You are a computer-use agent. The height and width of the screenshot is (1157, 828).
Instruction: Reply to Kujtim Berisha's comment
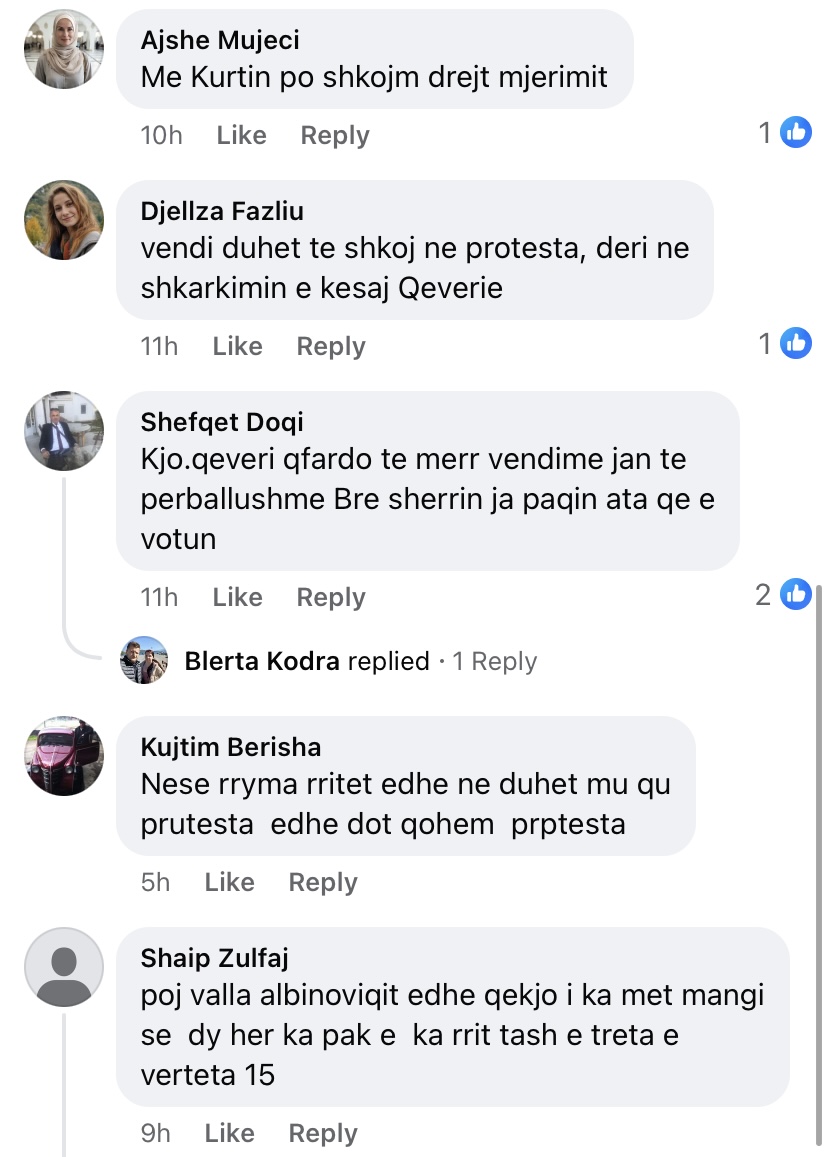[x=323, y=882]
